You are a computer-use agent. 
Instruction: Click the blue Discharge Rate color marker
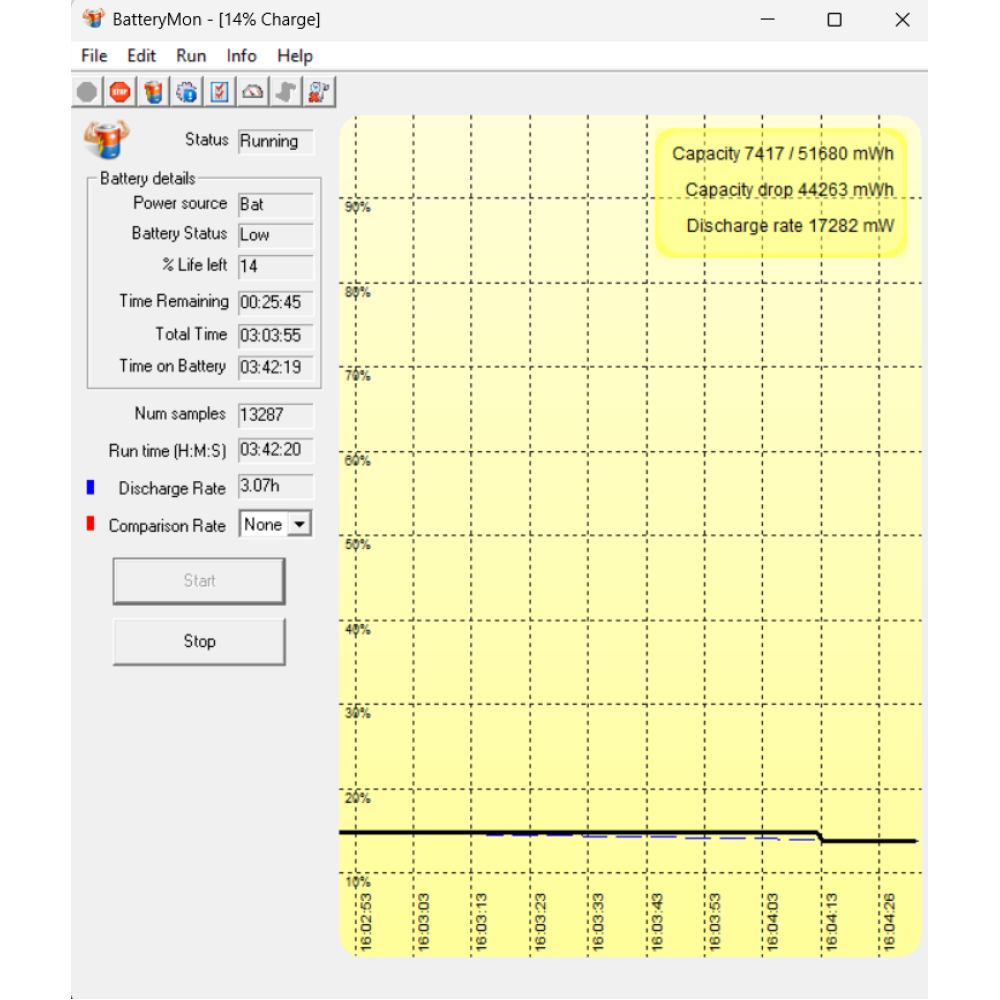pyautogui.click(x=90, y=488)
